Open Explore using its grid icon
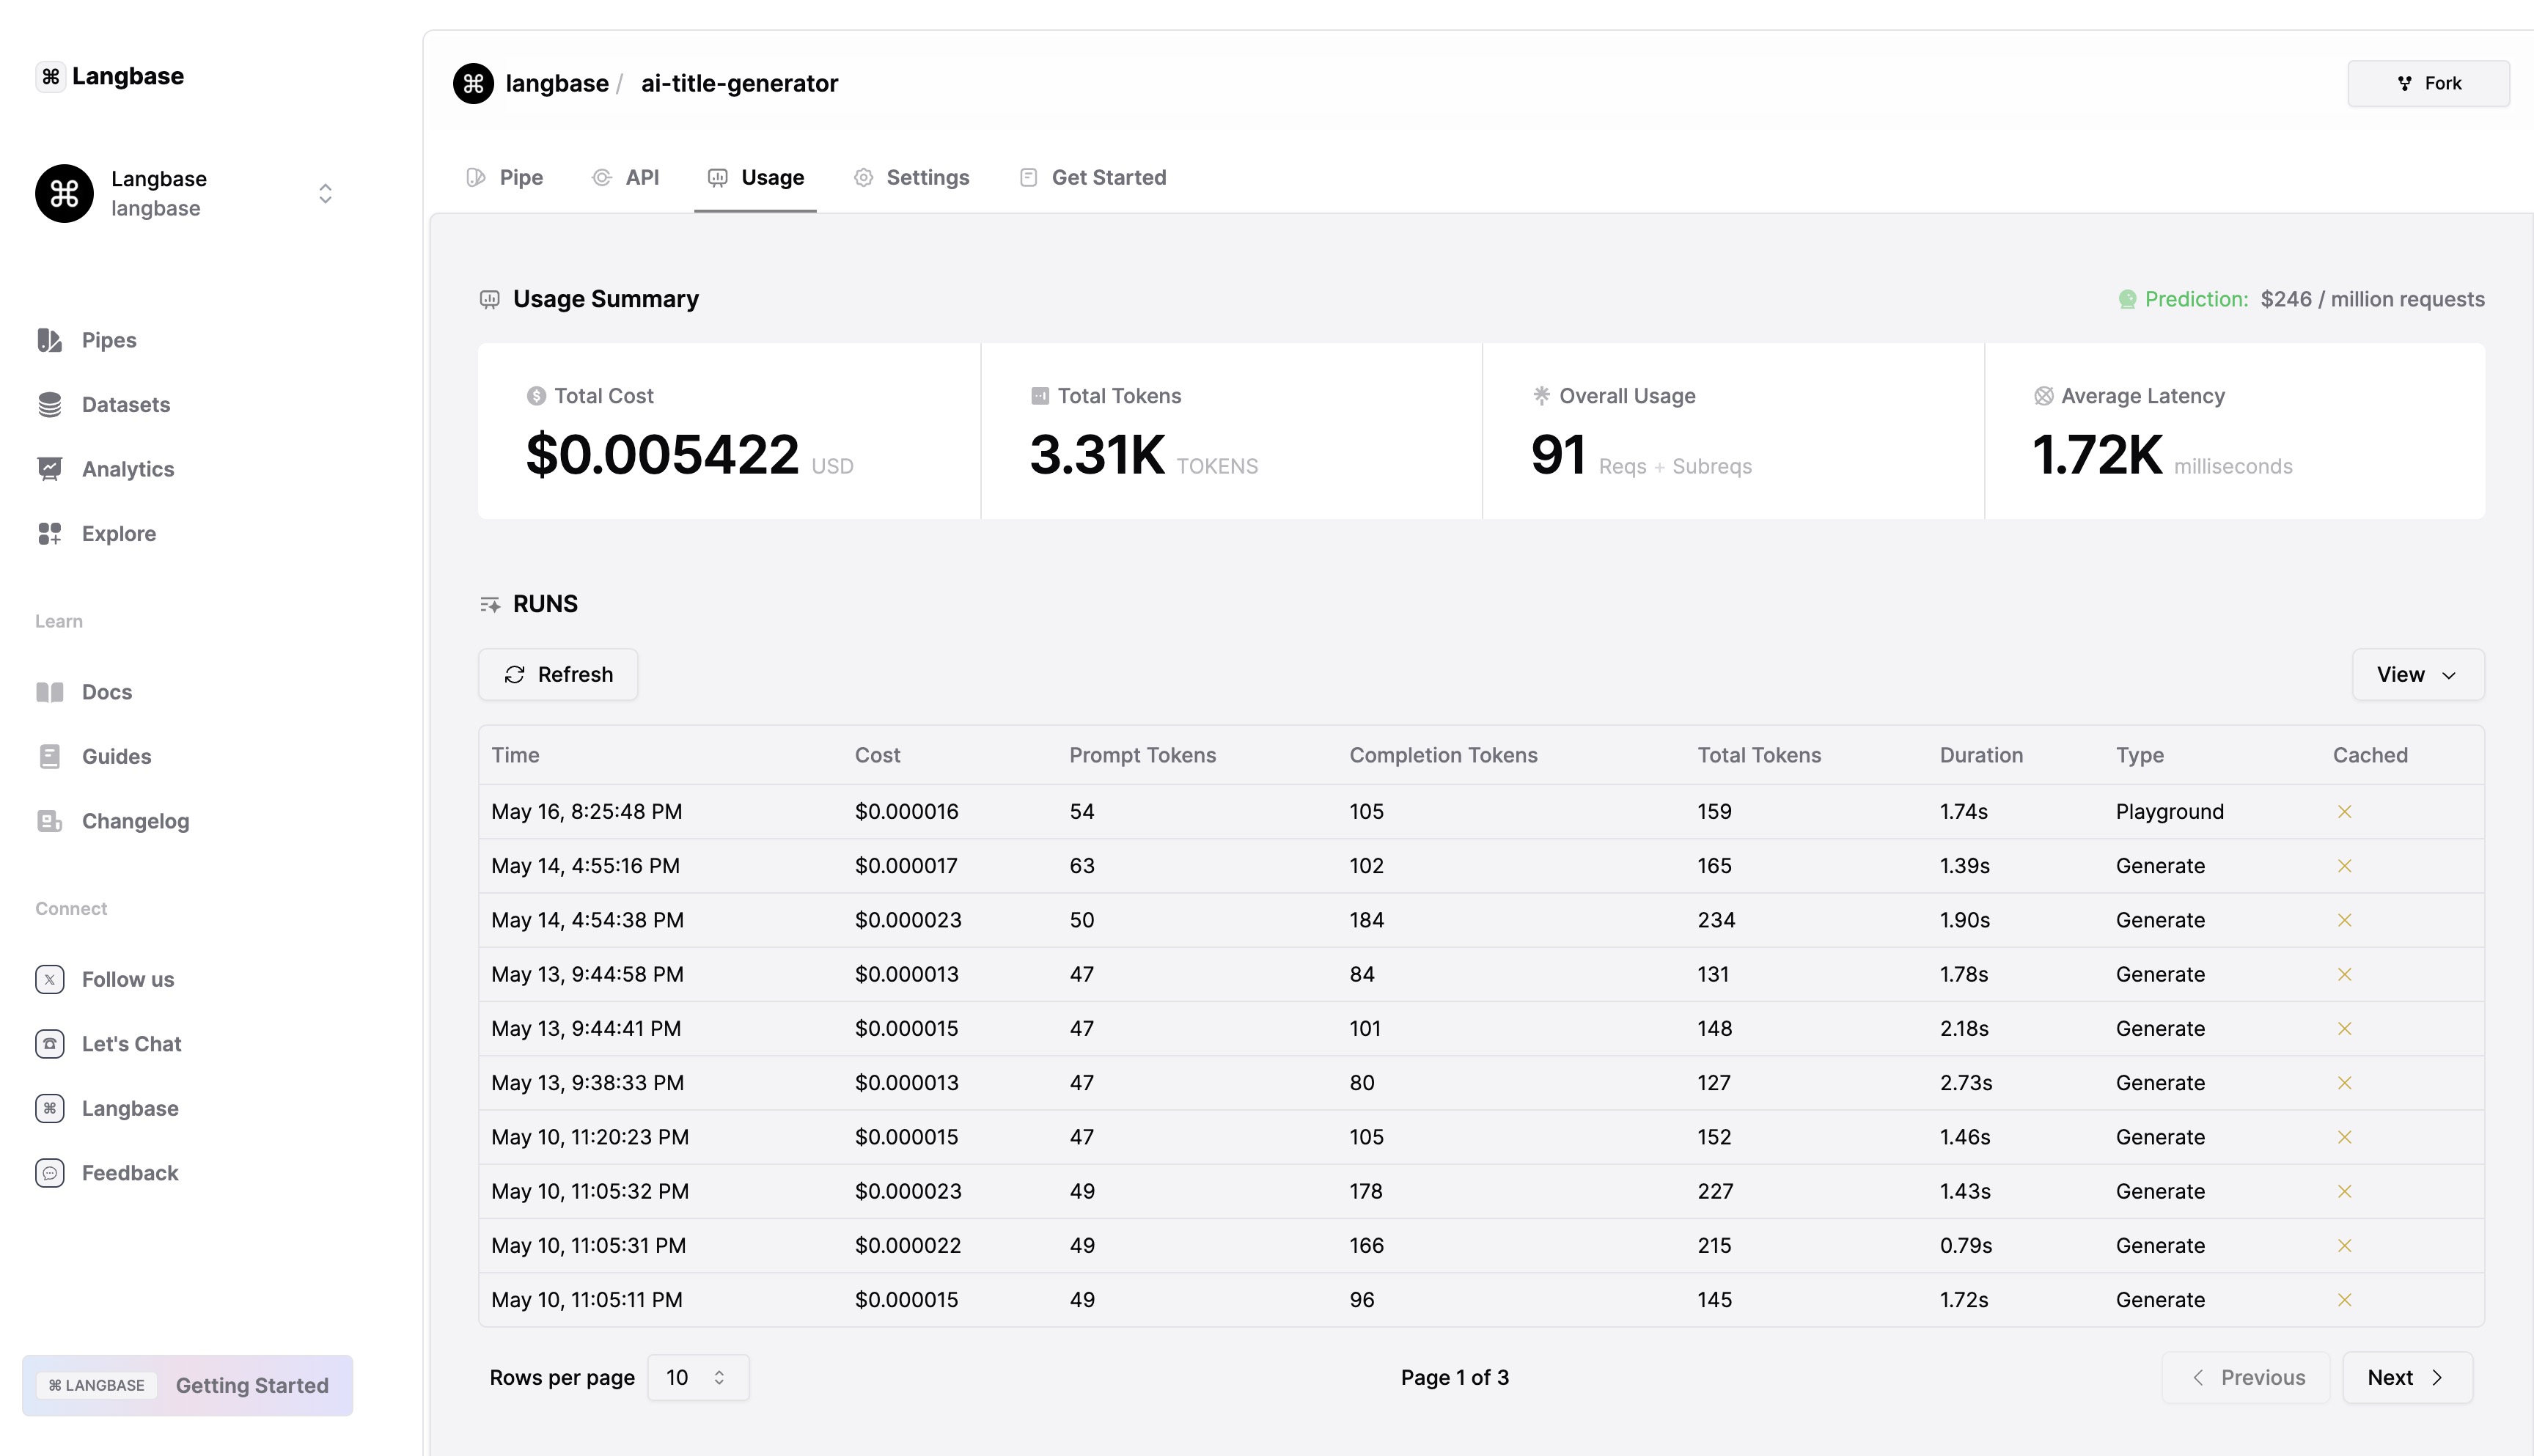Viewport: 2534px width, 1456px height. point(49,534)
